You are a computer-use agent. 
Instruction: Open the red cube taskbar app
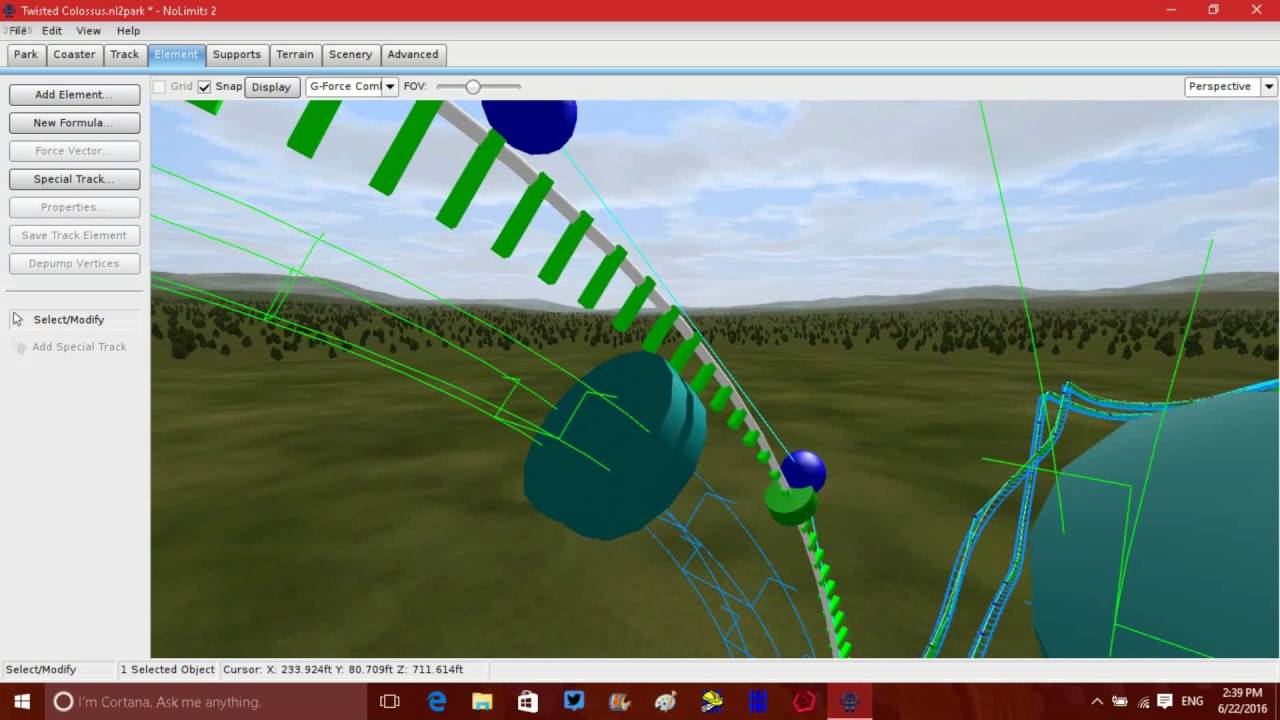[804, 702]
